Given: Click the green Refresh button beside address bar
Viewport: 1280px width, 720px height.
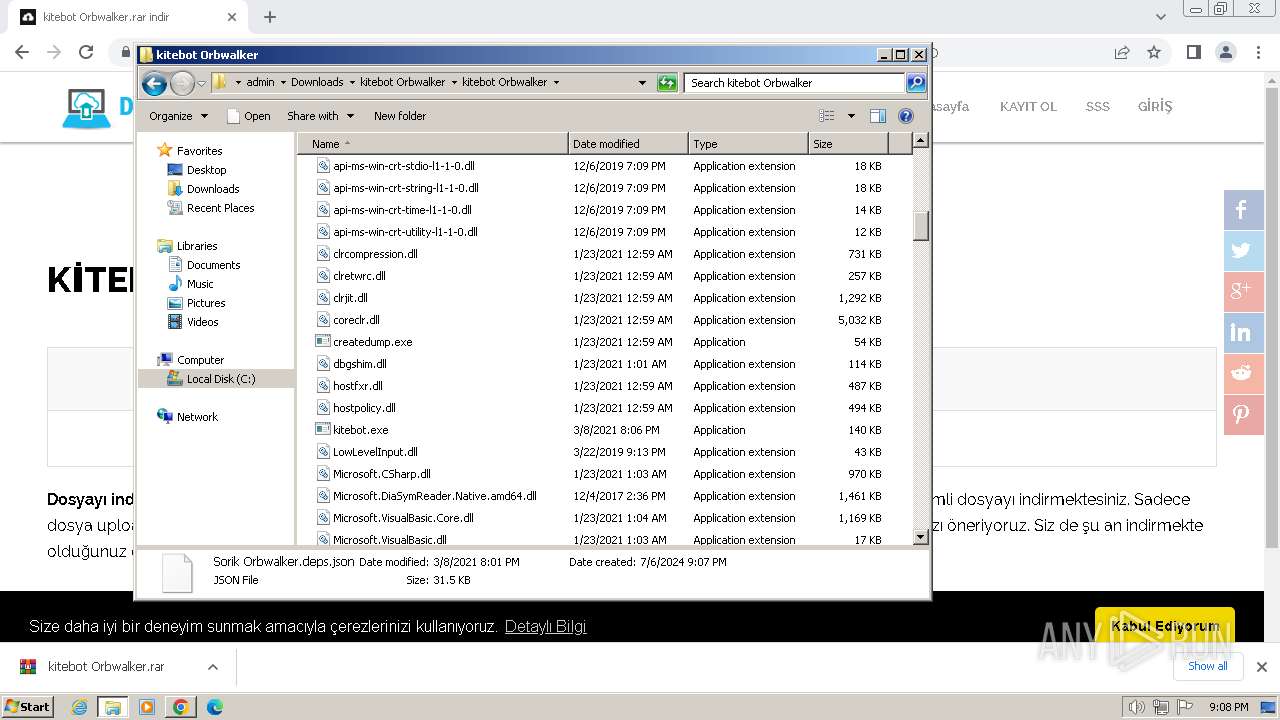Looking at the screenshot, I should pos(667,83).
